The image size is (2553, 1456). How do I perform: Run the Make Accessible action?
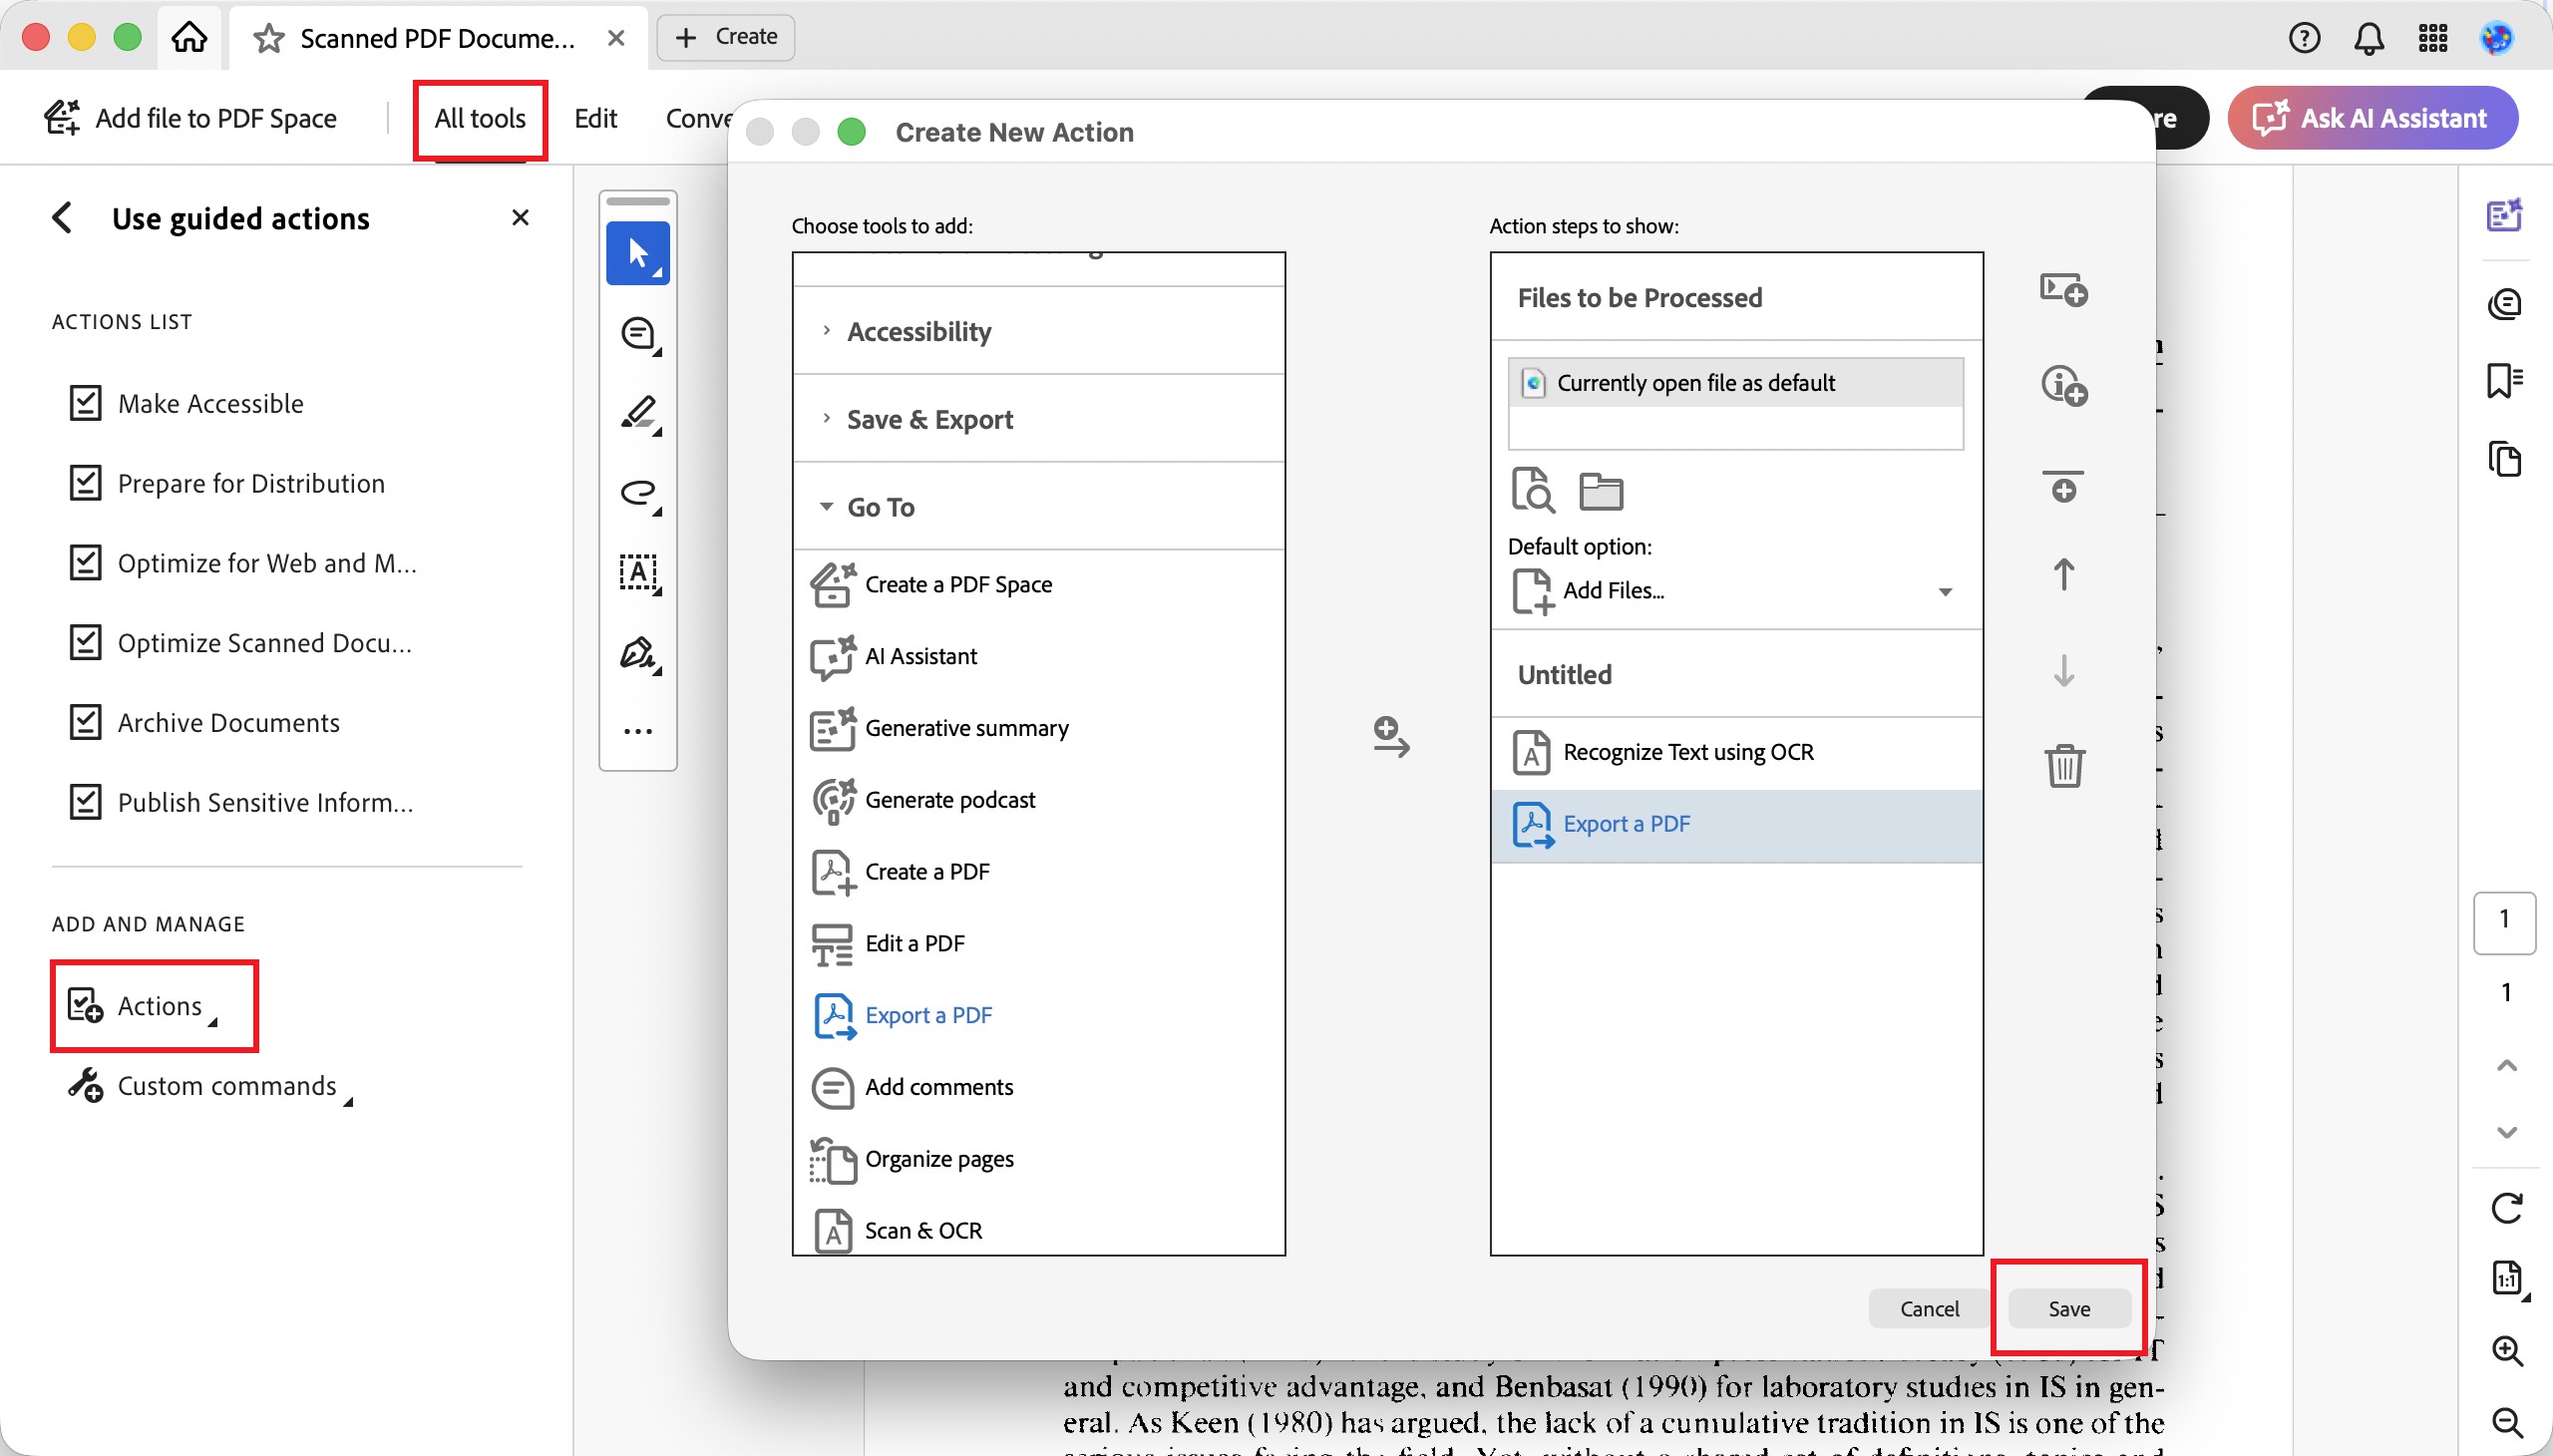(x=187, y=403)
